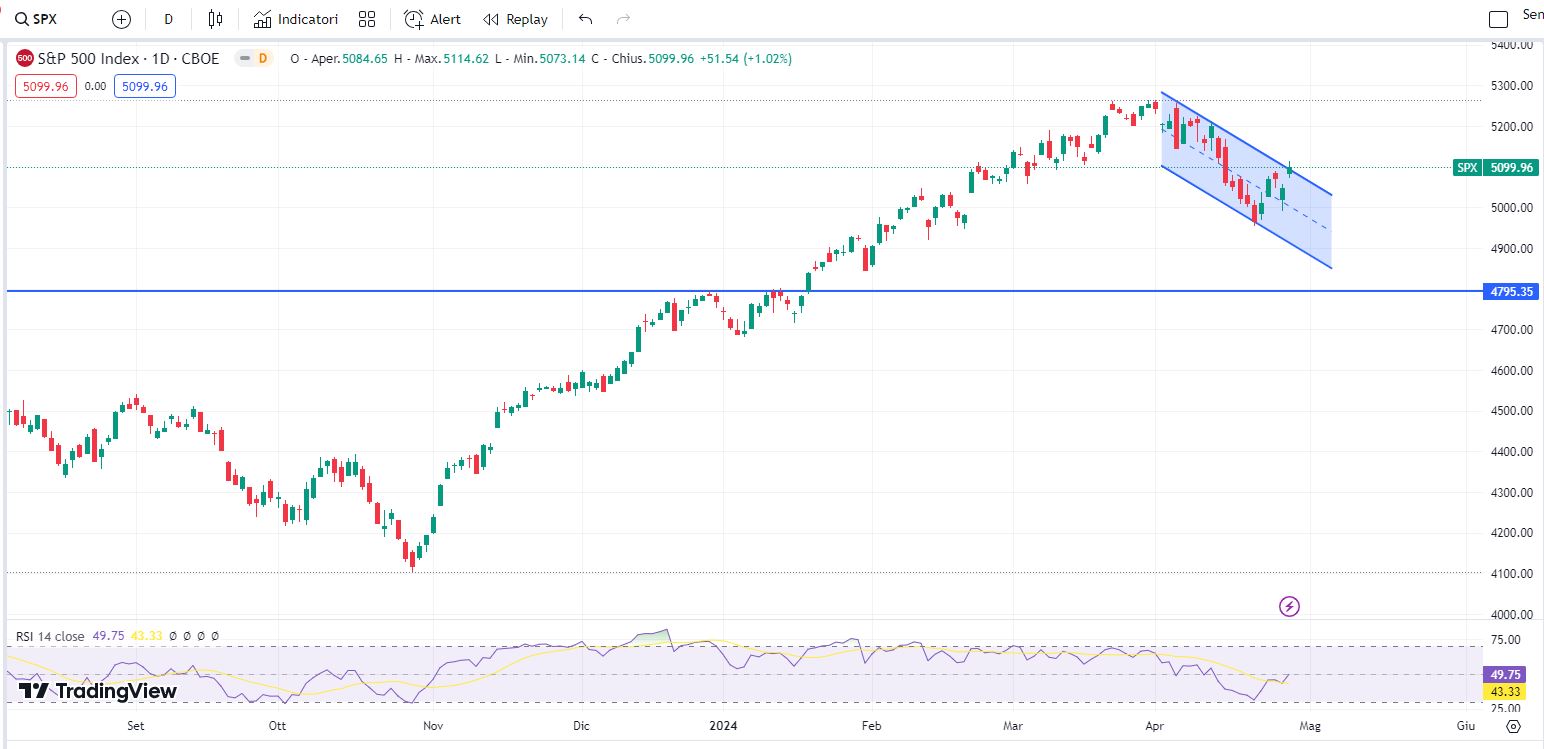
Task: Click the 4500.00 price scale label
Action: [1512, 411]
